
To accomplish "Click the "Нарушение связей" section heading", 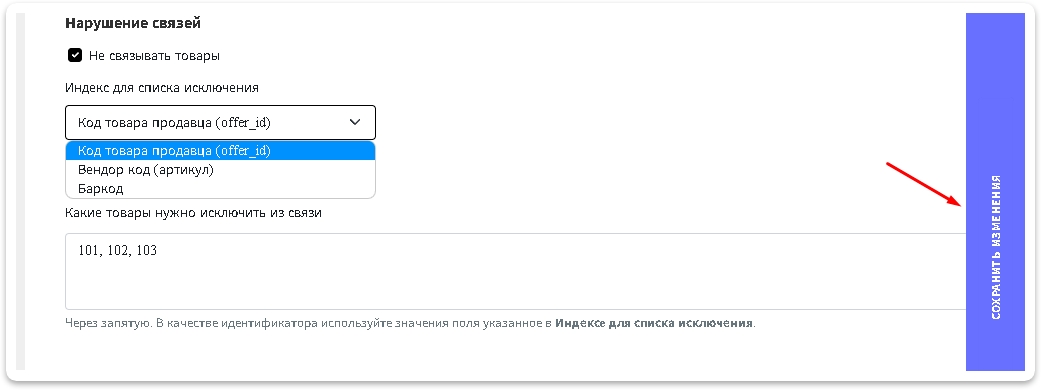I will [x=133, y=24].
